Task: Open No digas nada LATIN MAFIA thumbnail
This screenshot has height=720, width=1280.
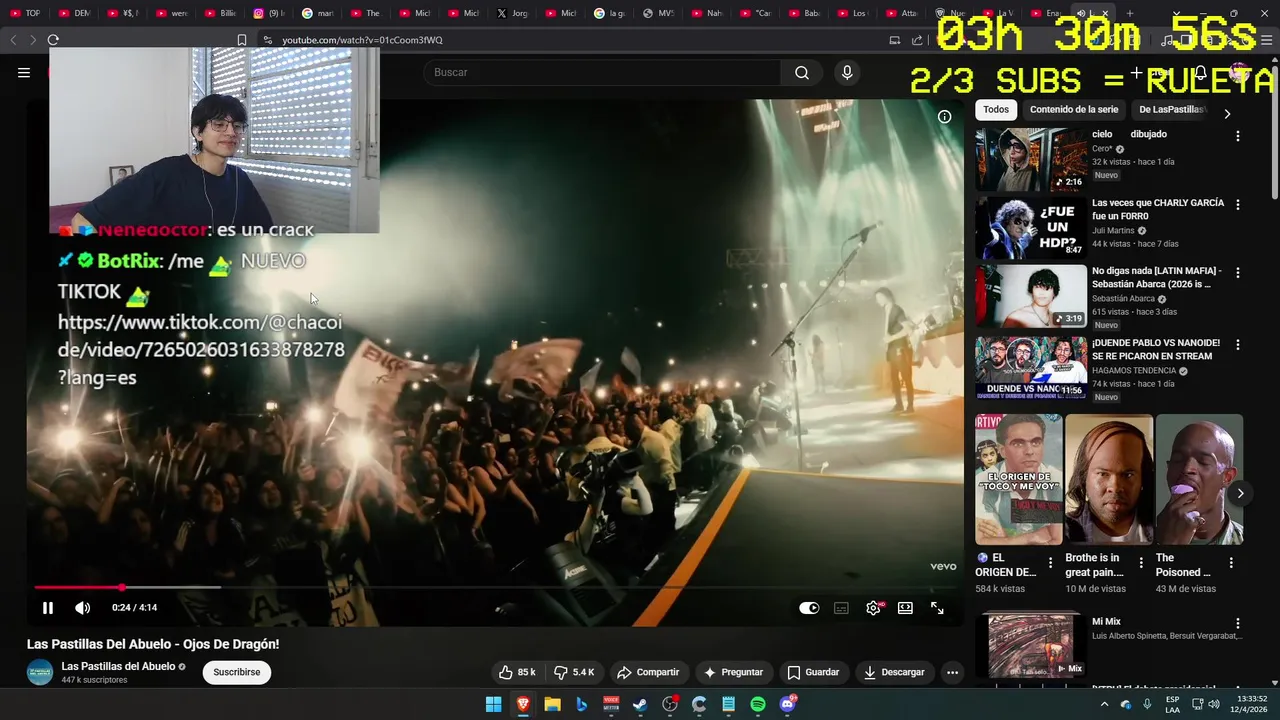Action: click(x=1031, y=295)
